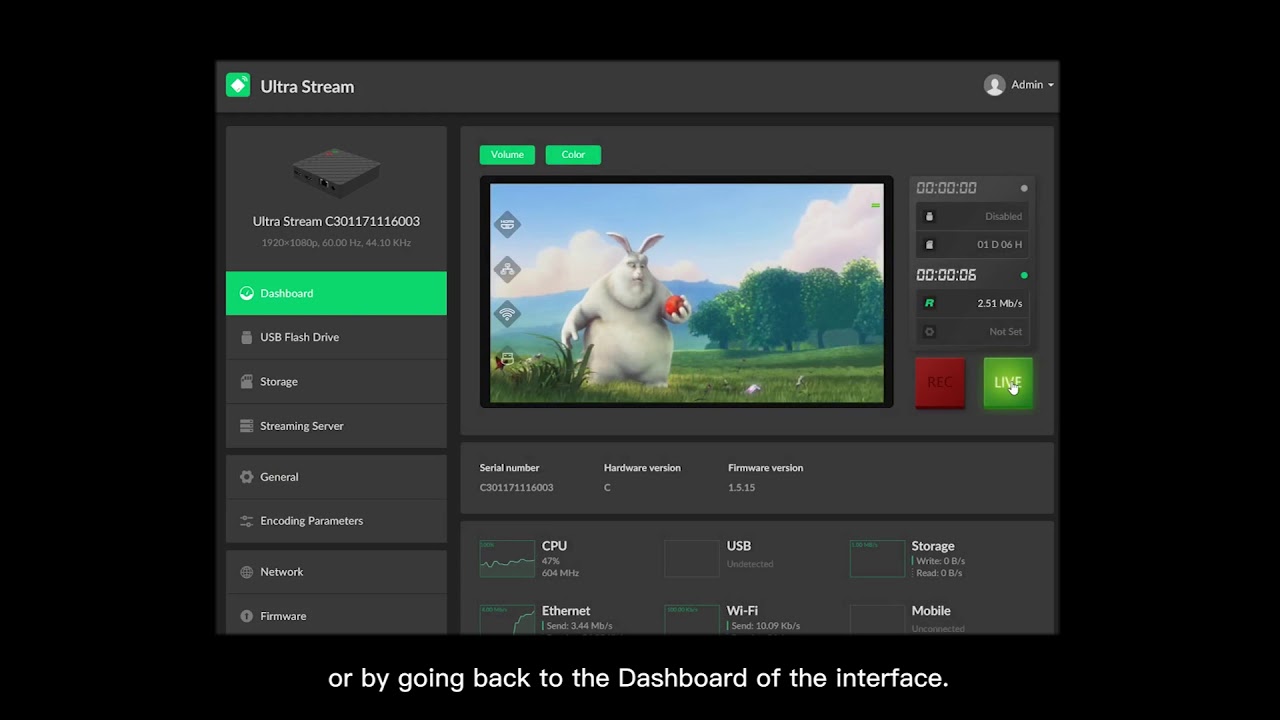Screen dimensions: 1280x720
Task: Click the Not Set status text
Action: 1006,332
